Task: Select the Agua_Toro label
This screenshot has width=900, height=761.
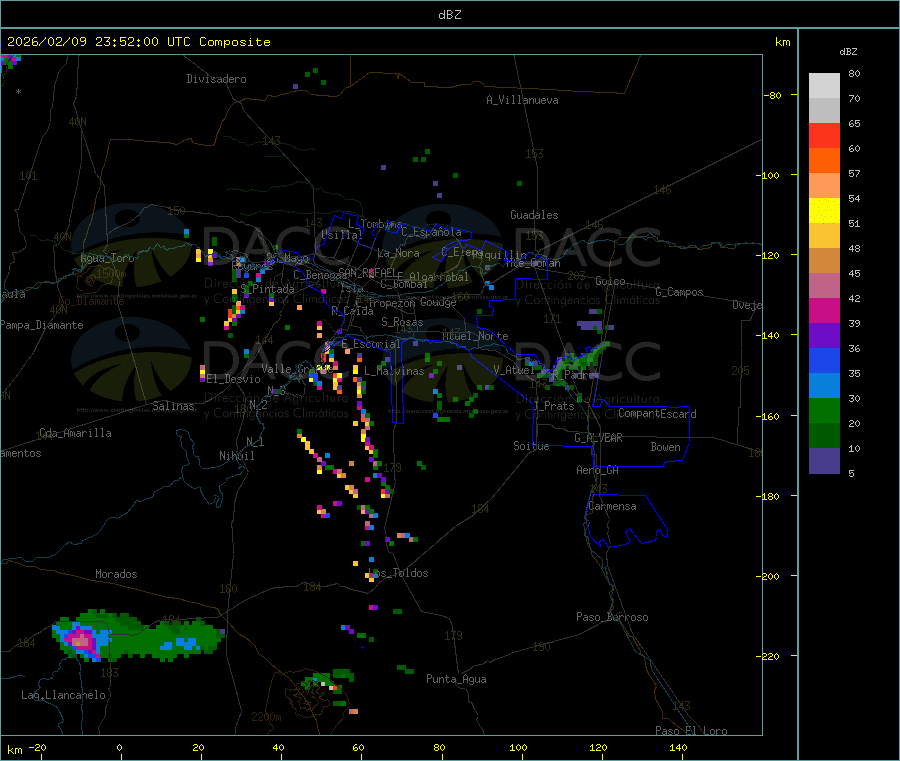Action: [107, 258]
